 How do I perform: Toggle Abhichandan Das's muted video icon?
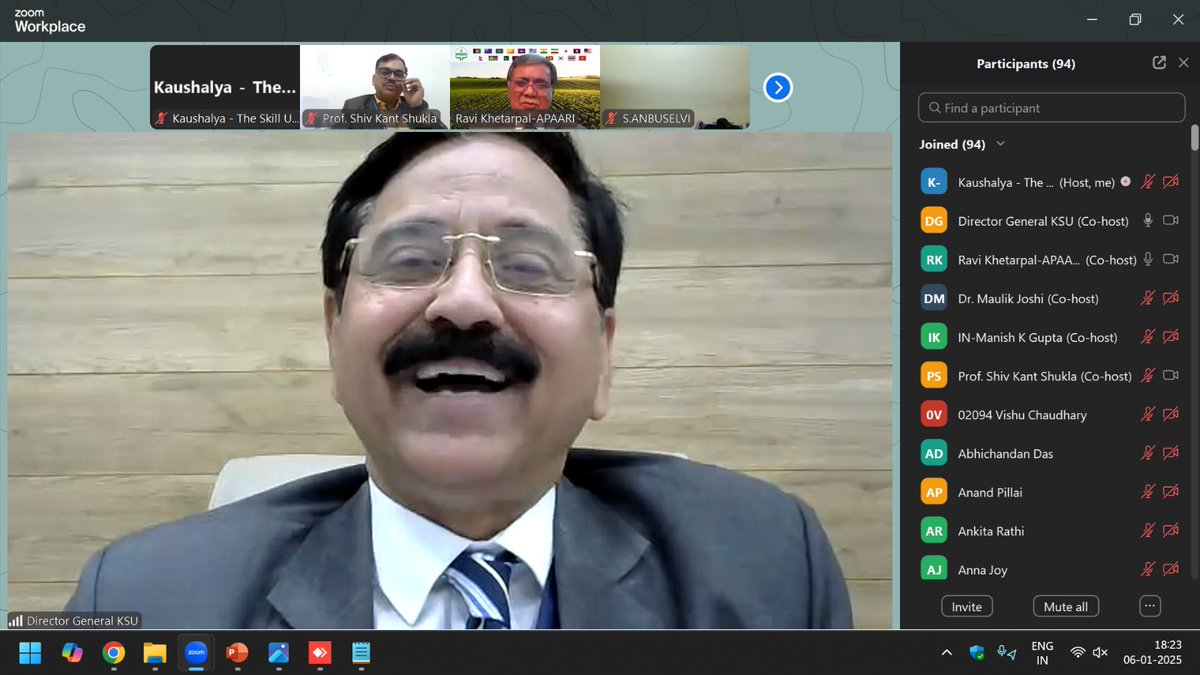click(1171, 453)
